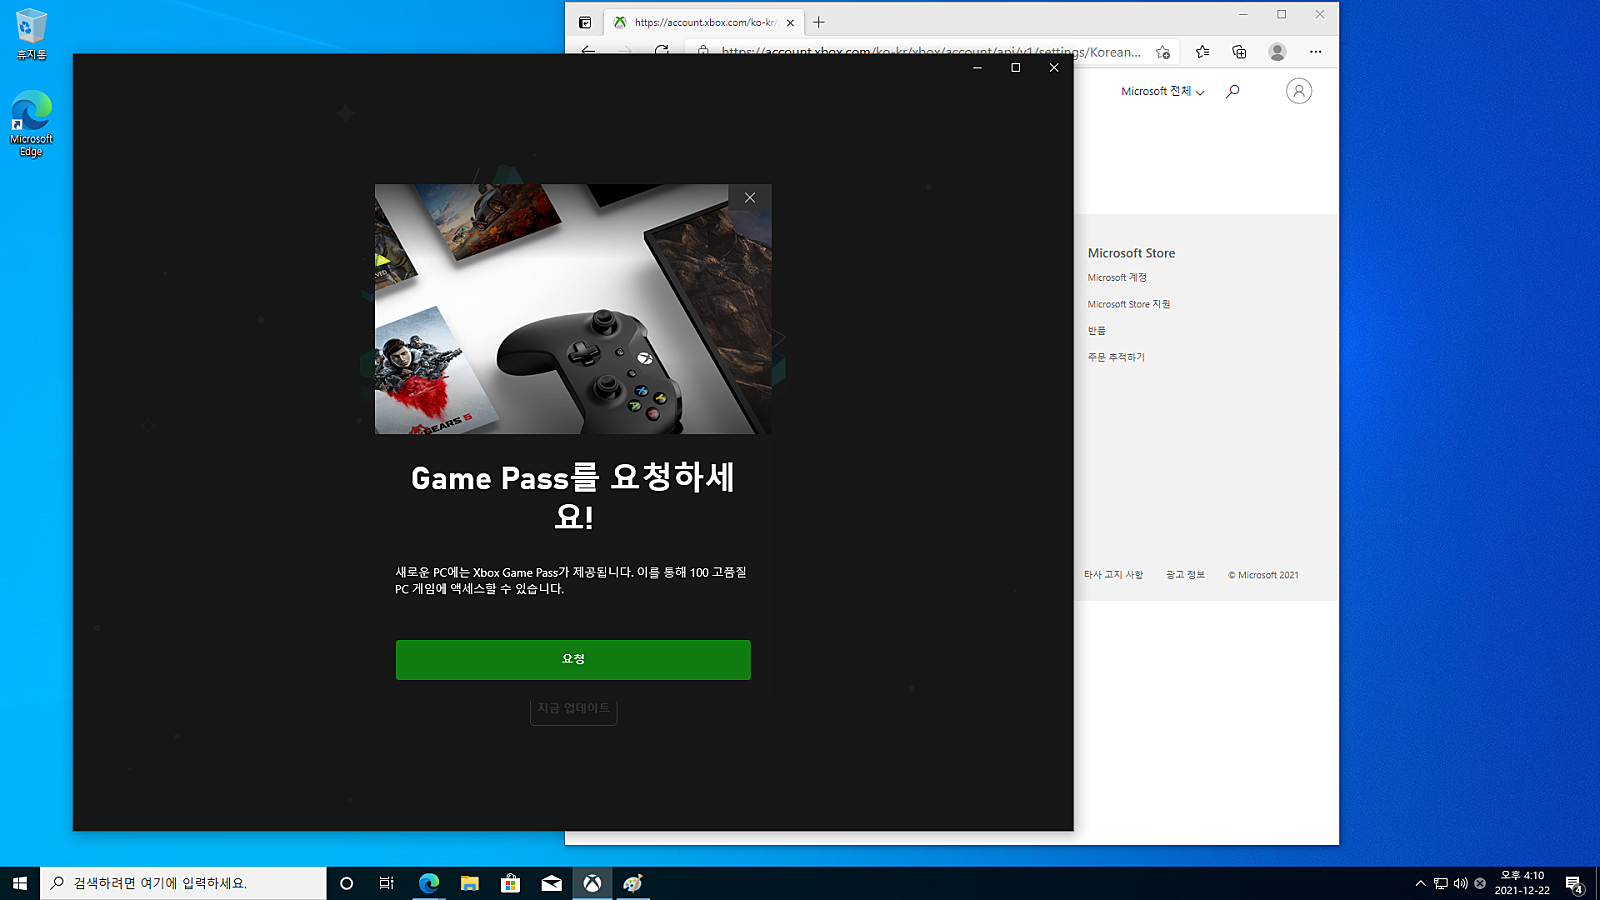Close the Game Pass promo dialog

click(x=750, y=198)
